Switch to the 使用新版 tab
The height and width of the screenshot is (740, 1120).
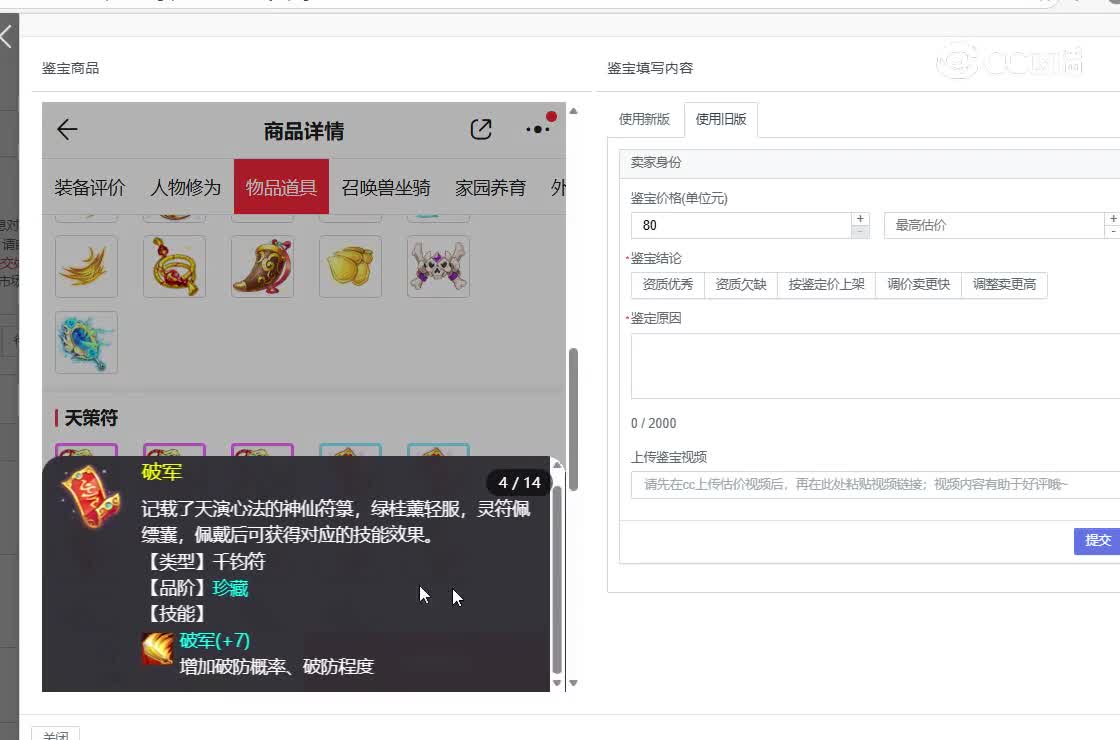(644, 119)
